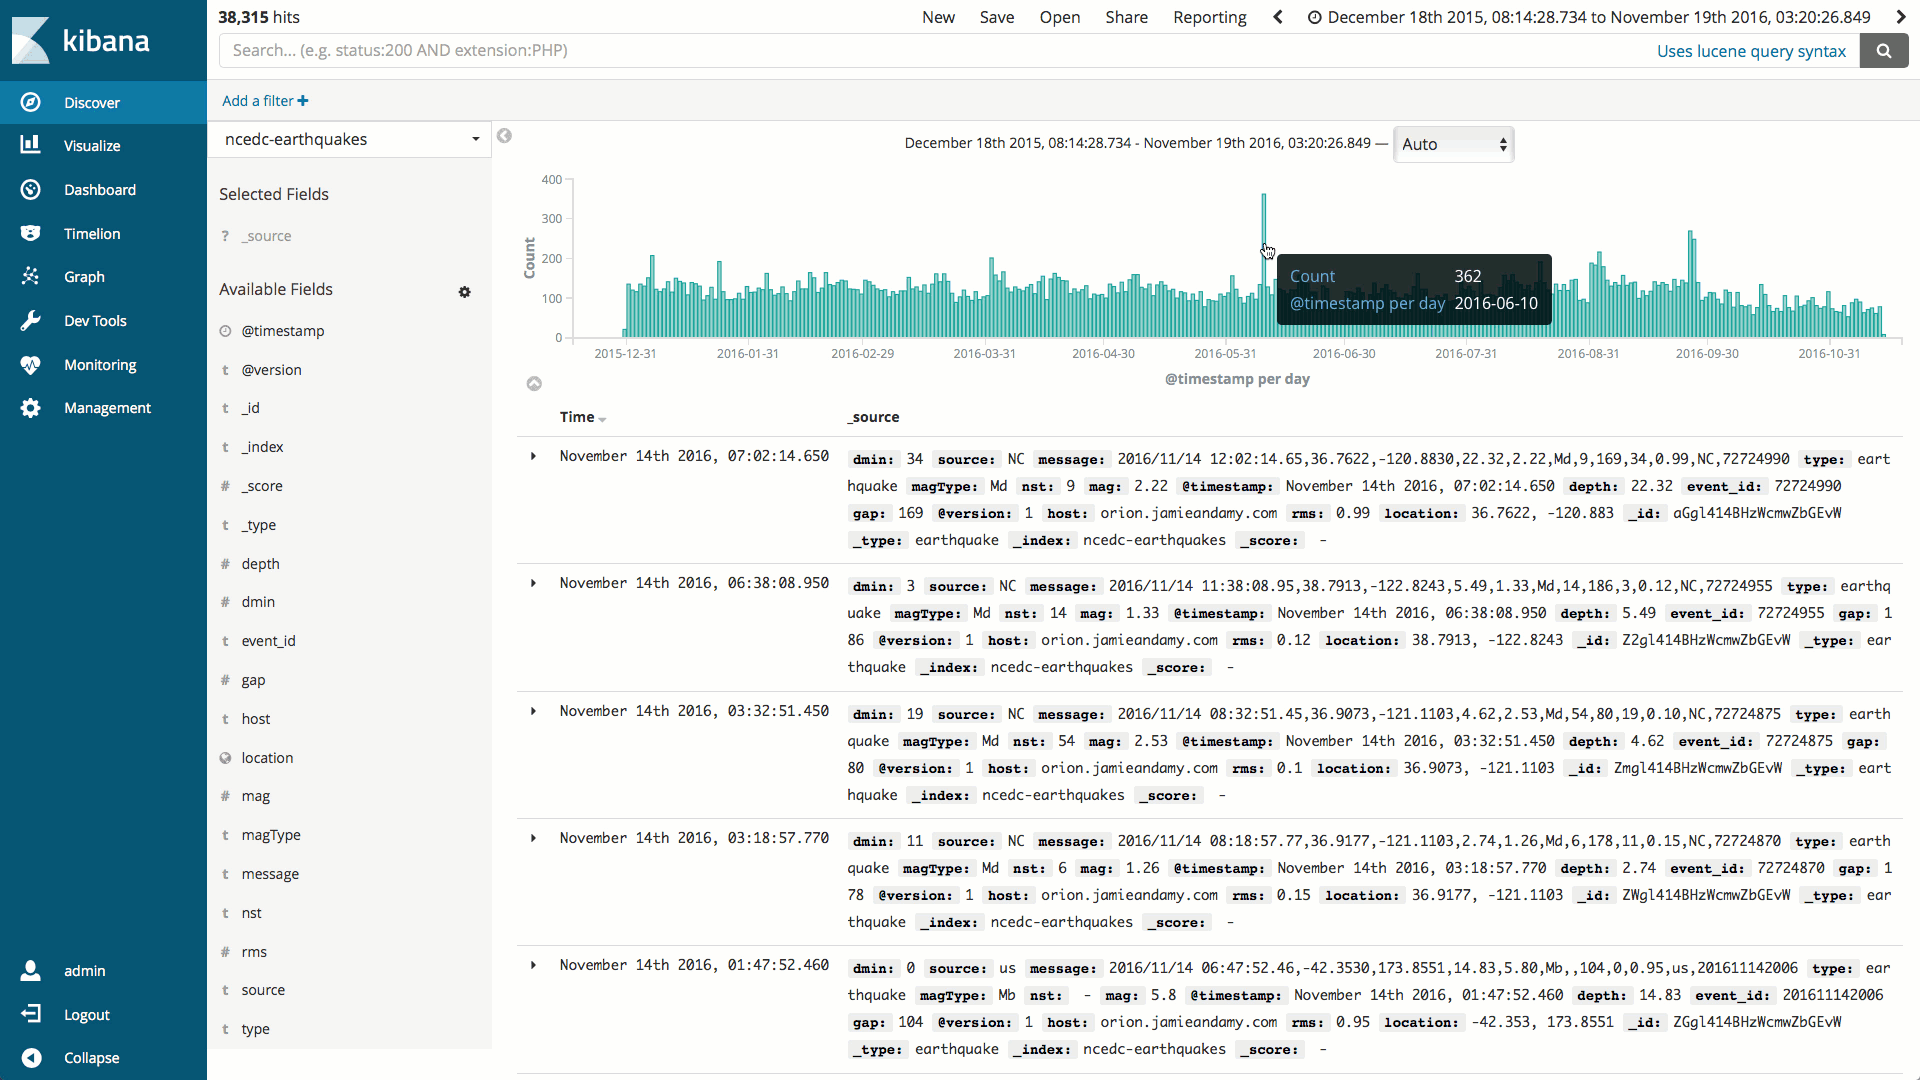Image resolution: width=1920 pixels, height=1080 pixels.
Task: Open Management settings panel
Action: 105,407
